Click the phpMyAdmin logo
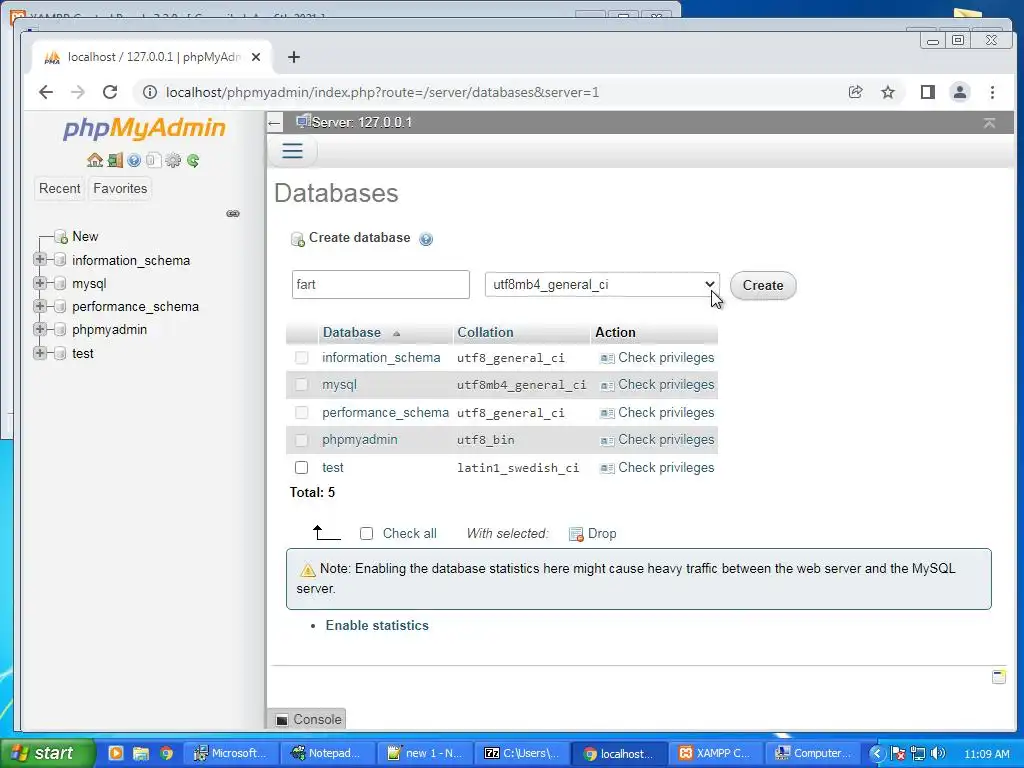Screen dimensions: 1024x768 point(144,128)
